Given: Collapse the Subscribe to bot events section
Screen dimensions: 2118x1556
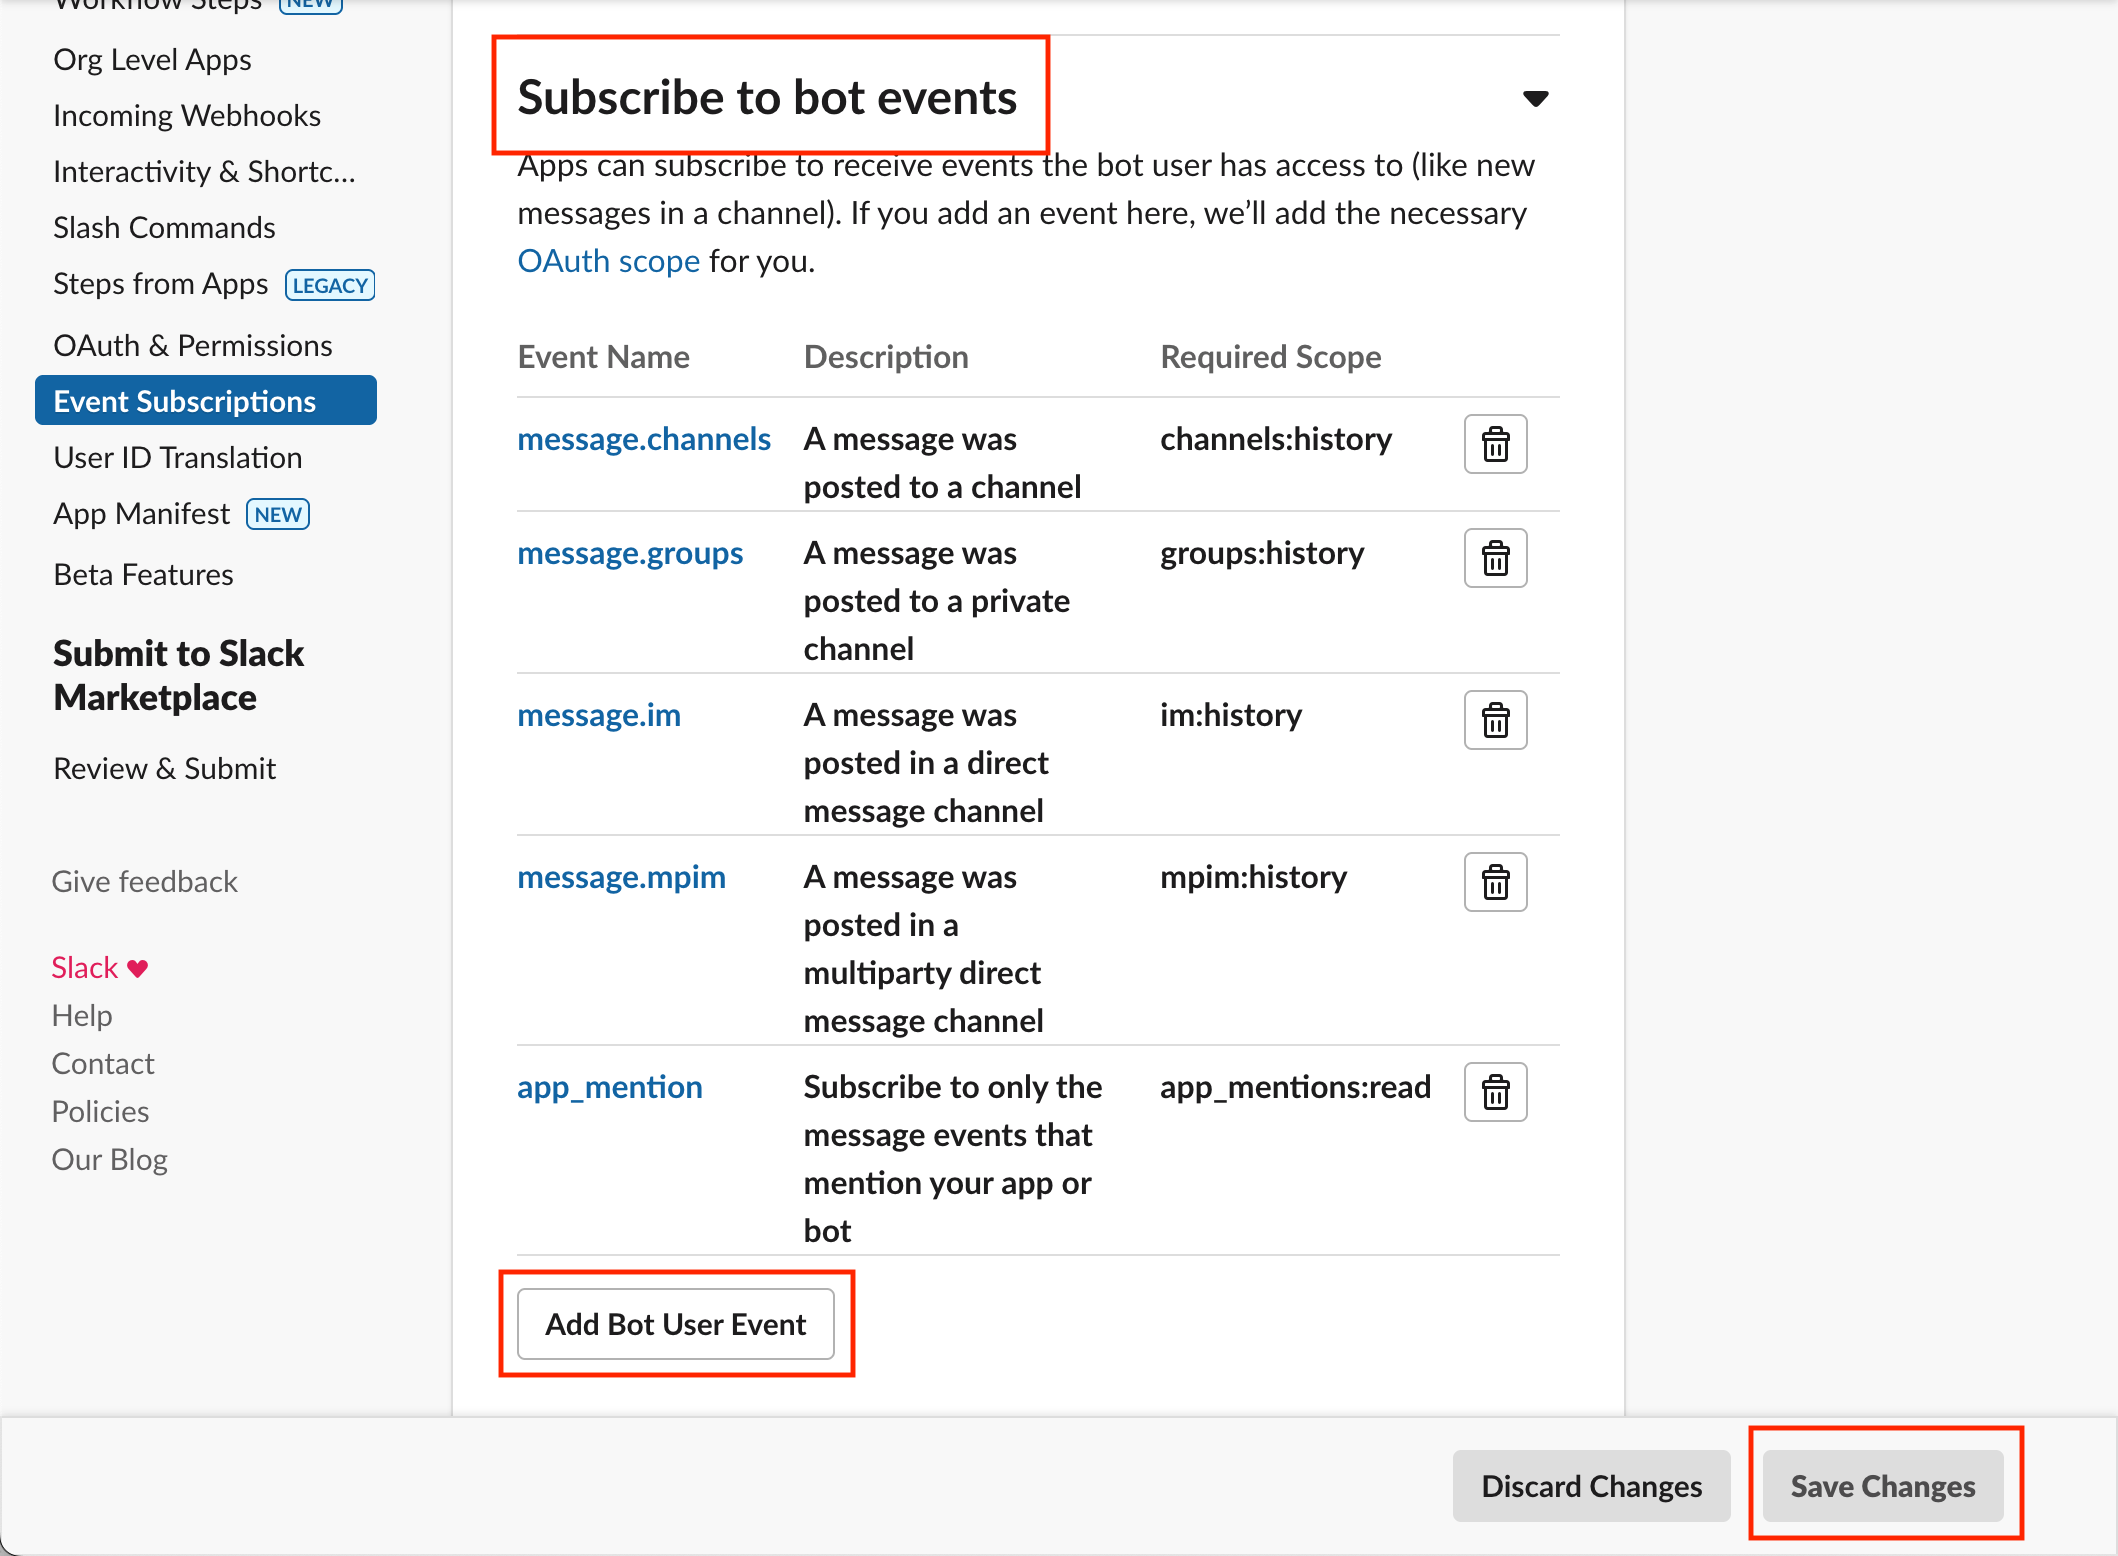Looking at the screenshot, I should 1537,97.
